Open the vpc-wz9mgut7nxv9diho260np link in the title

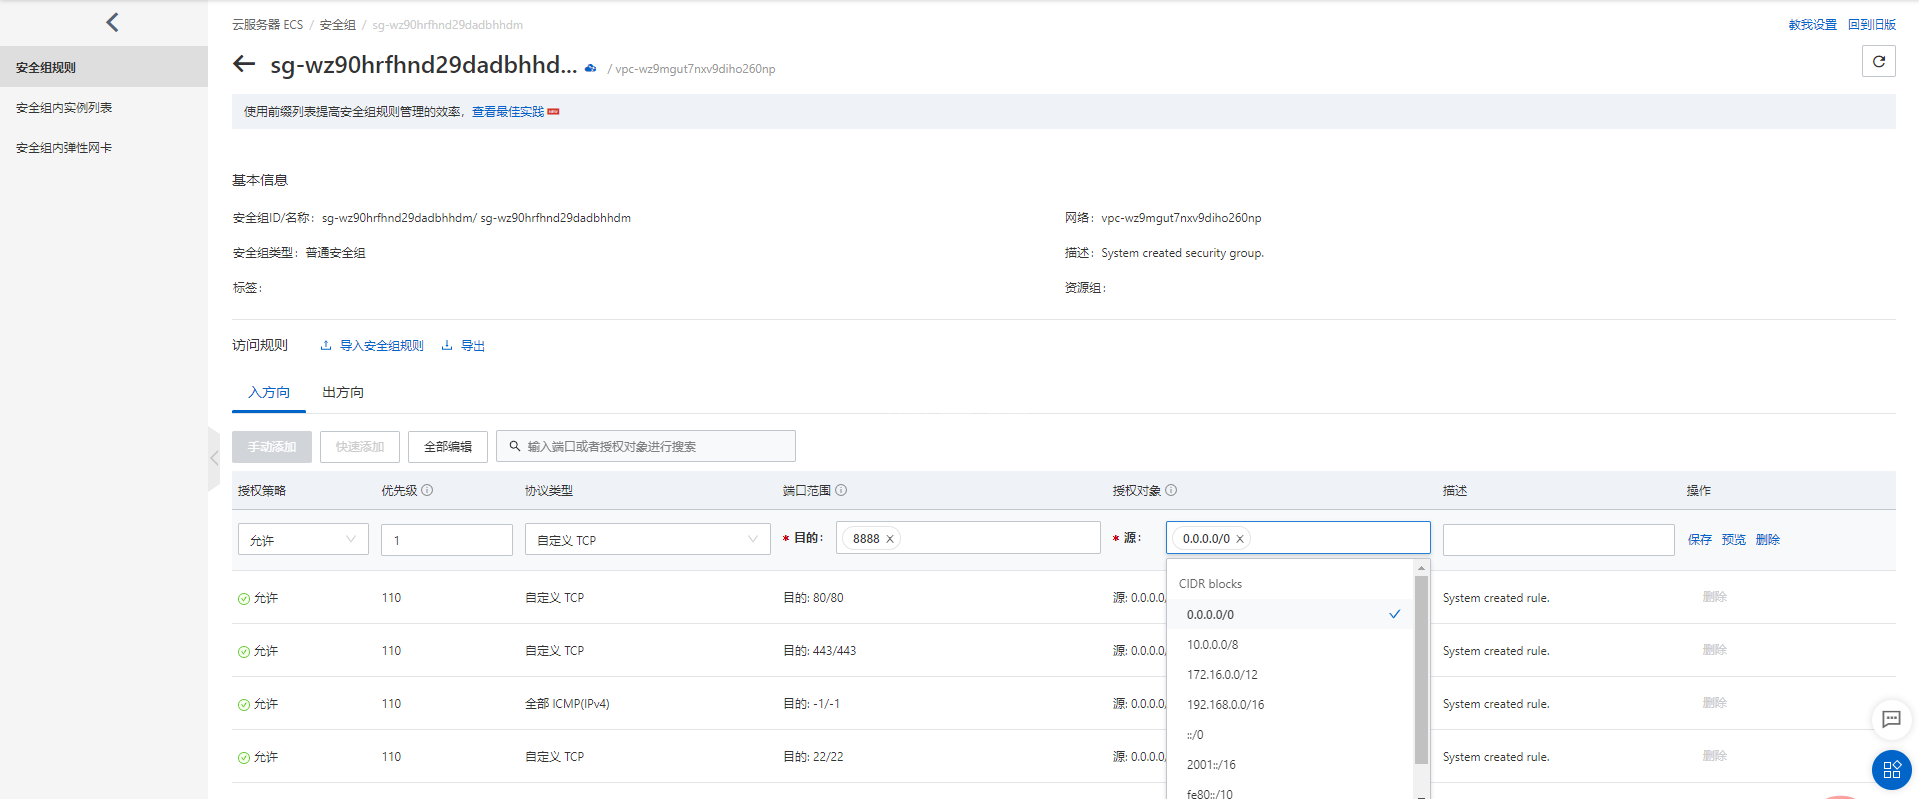click(x=695, y=69)
